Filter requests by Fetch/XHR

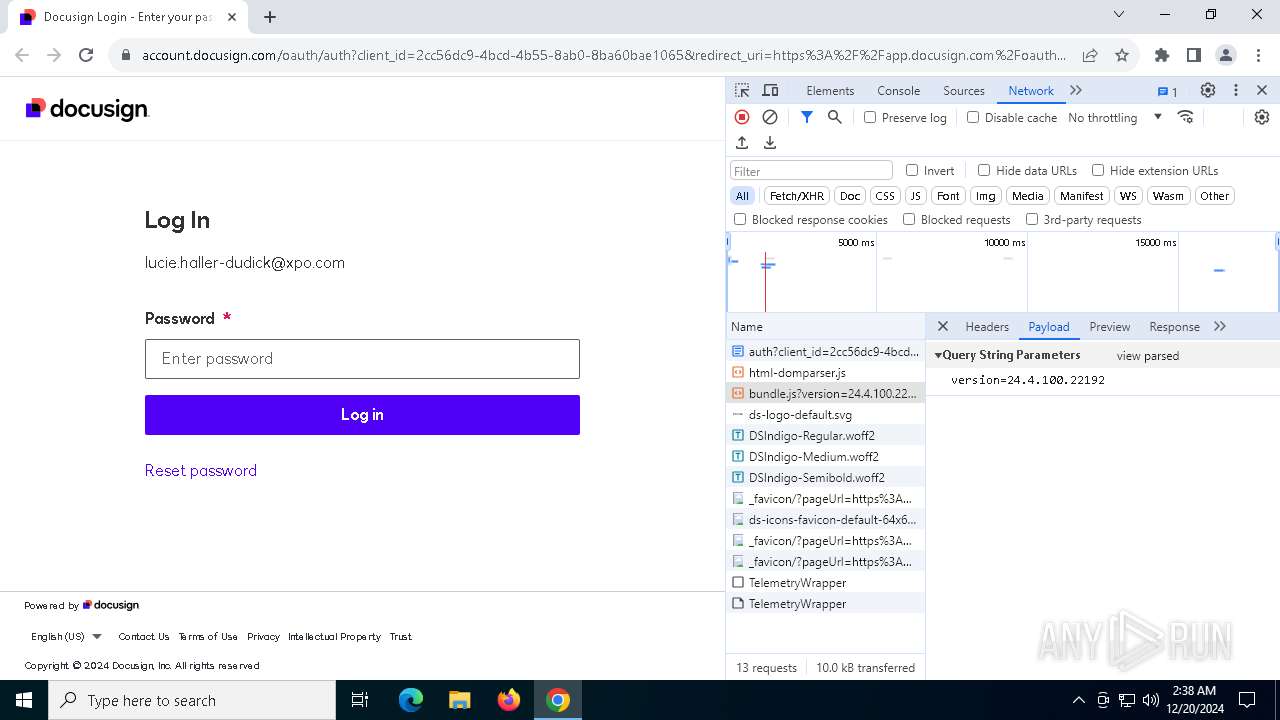(x=797, y=196)
